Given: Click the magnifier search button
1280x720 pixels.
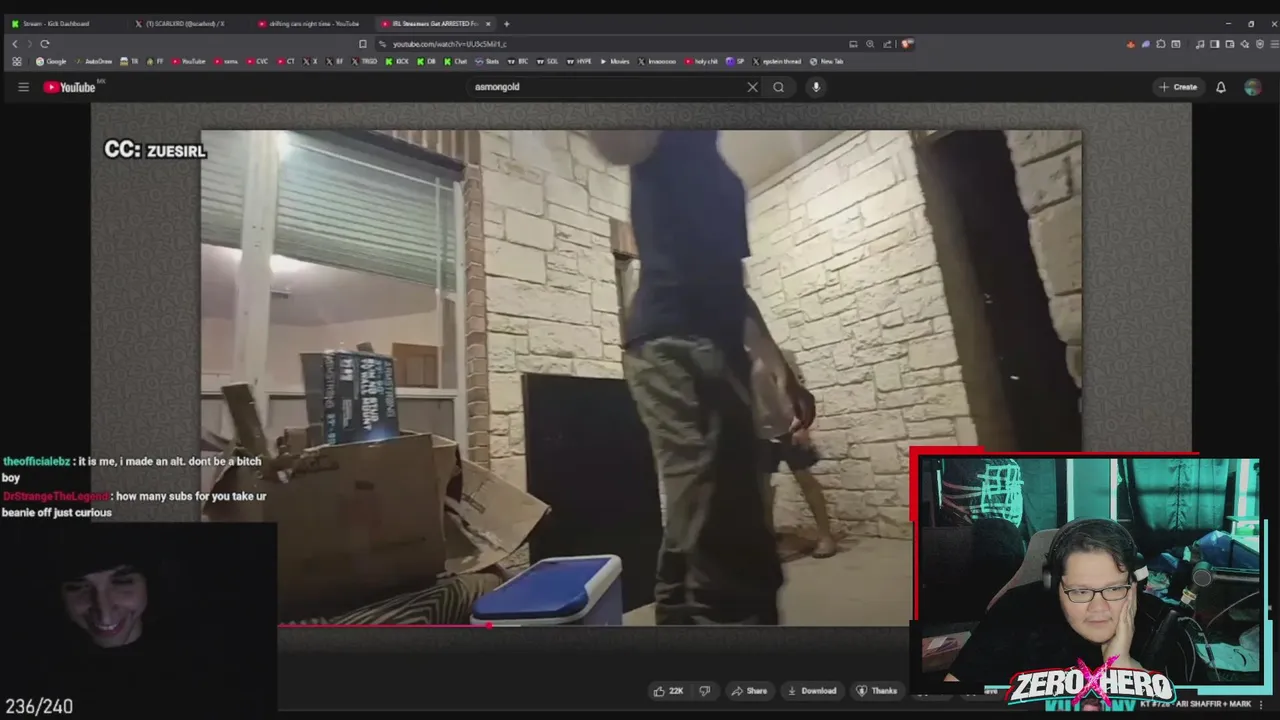Looking at the screenshot, I should point(778,87).
